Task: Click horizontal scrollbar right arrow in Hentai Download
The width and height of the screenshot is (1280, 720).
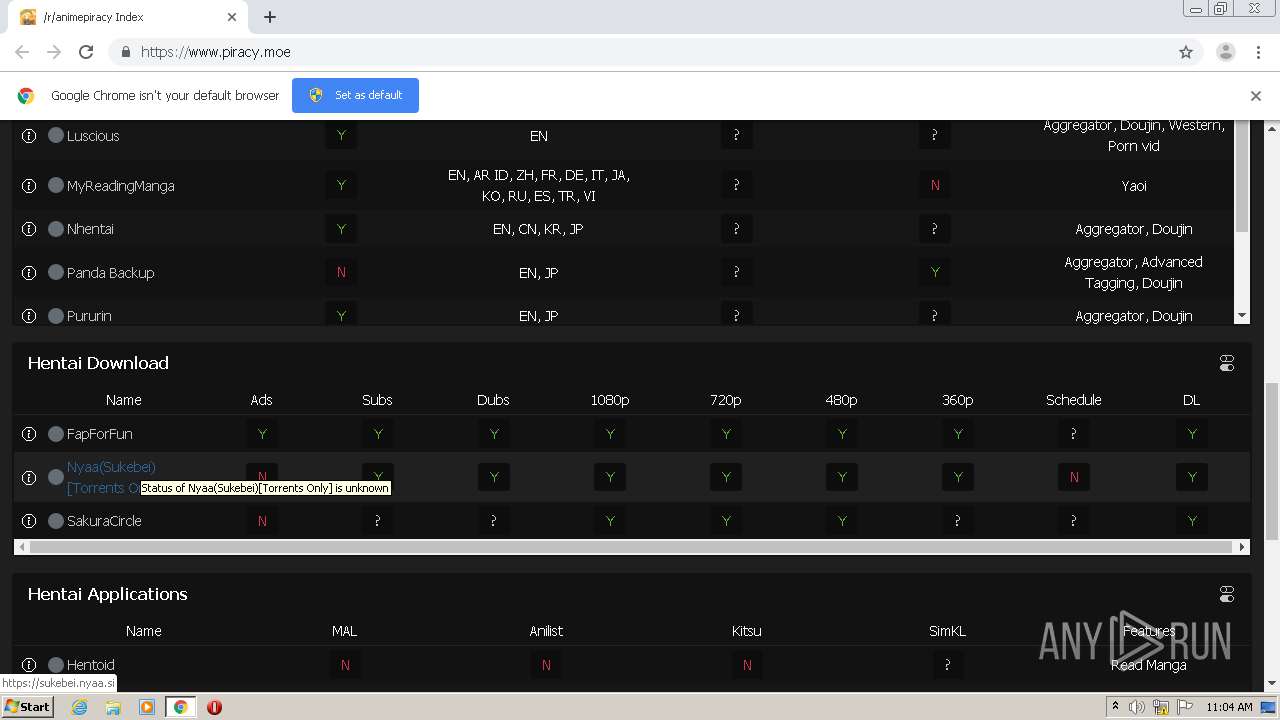Action: point(1243,547)
